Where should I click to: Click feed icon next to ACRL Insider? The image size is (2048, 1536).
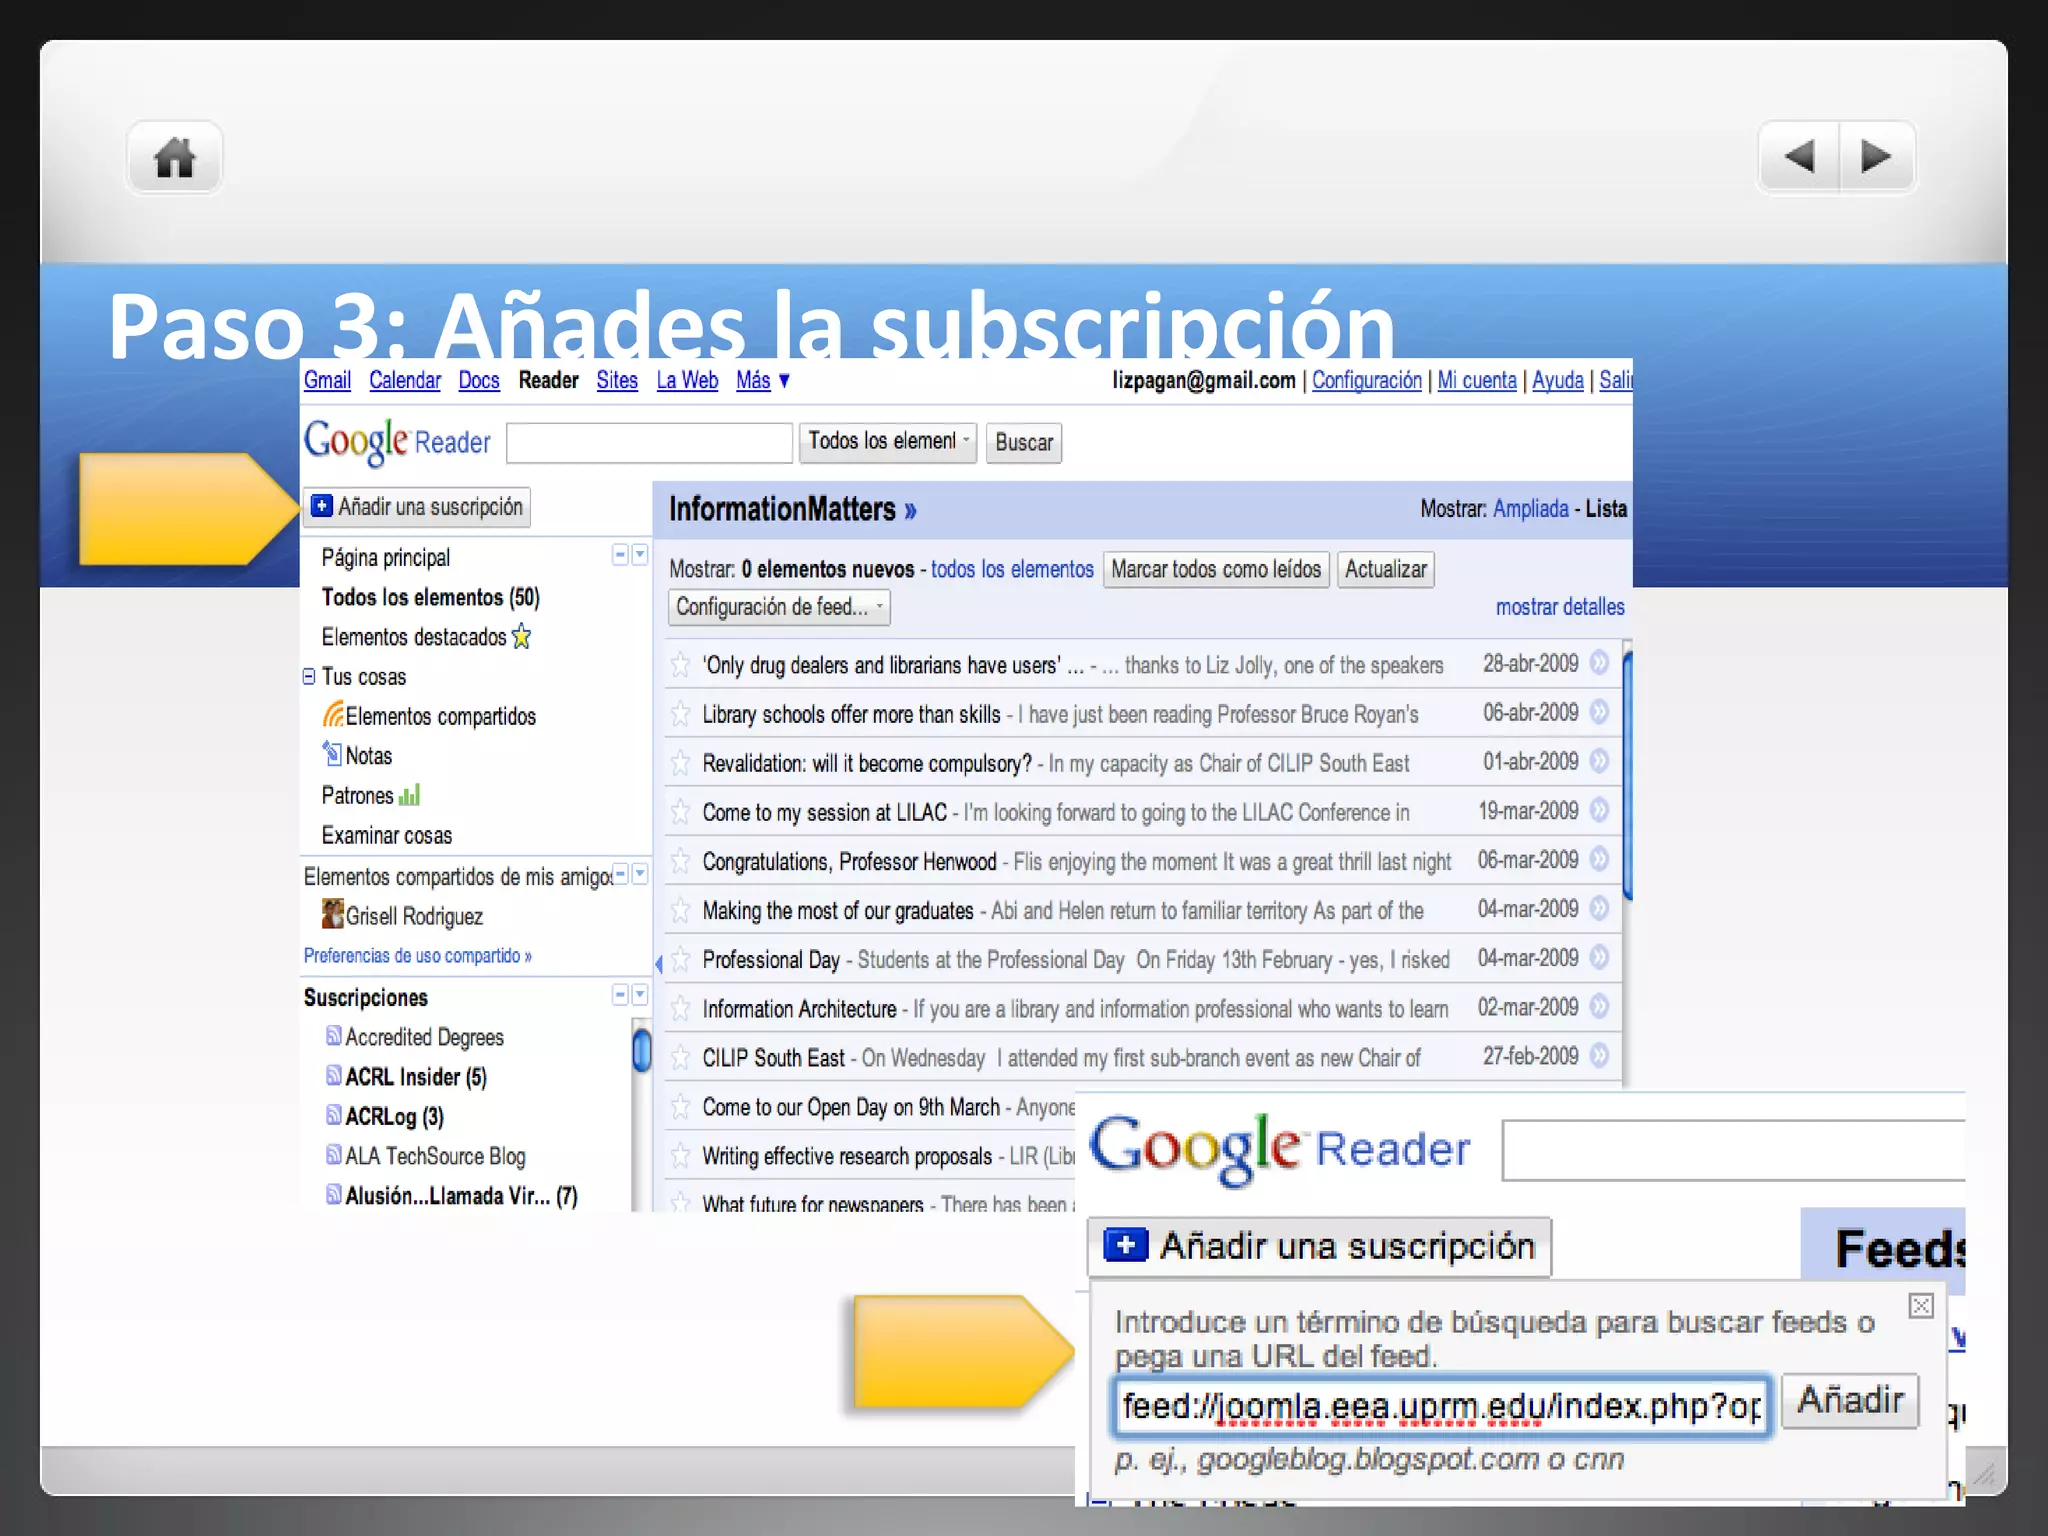[334, 1075]
